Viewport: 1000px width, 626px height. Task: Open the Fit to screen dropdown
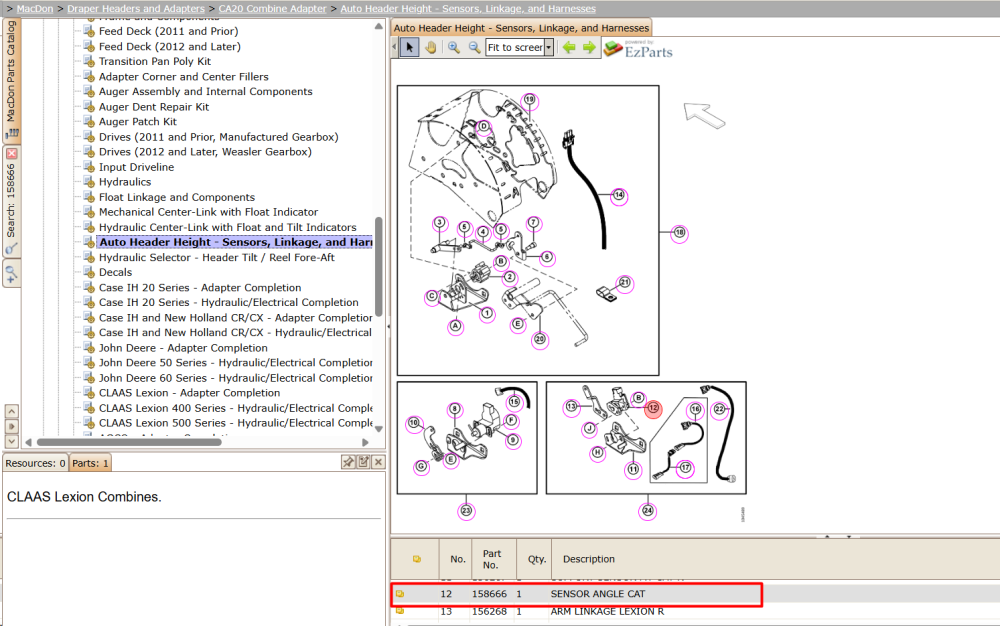point(548,47)
